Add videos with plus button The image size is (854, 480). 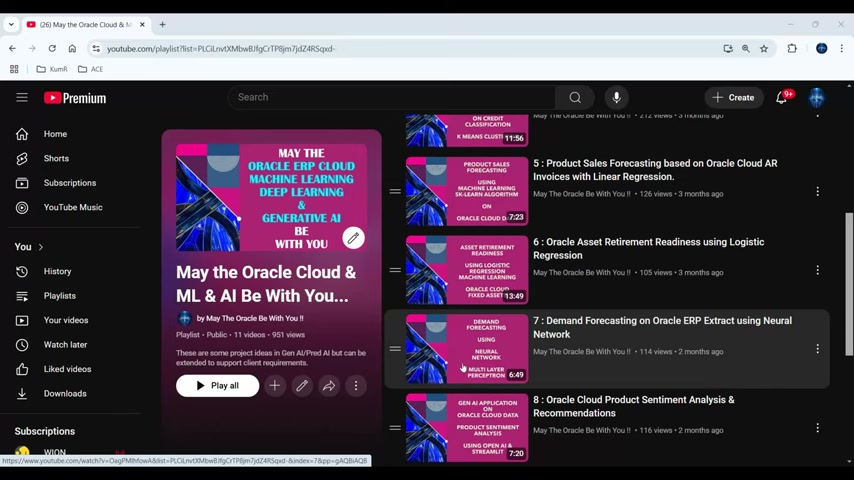click(275, 386)
